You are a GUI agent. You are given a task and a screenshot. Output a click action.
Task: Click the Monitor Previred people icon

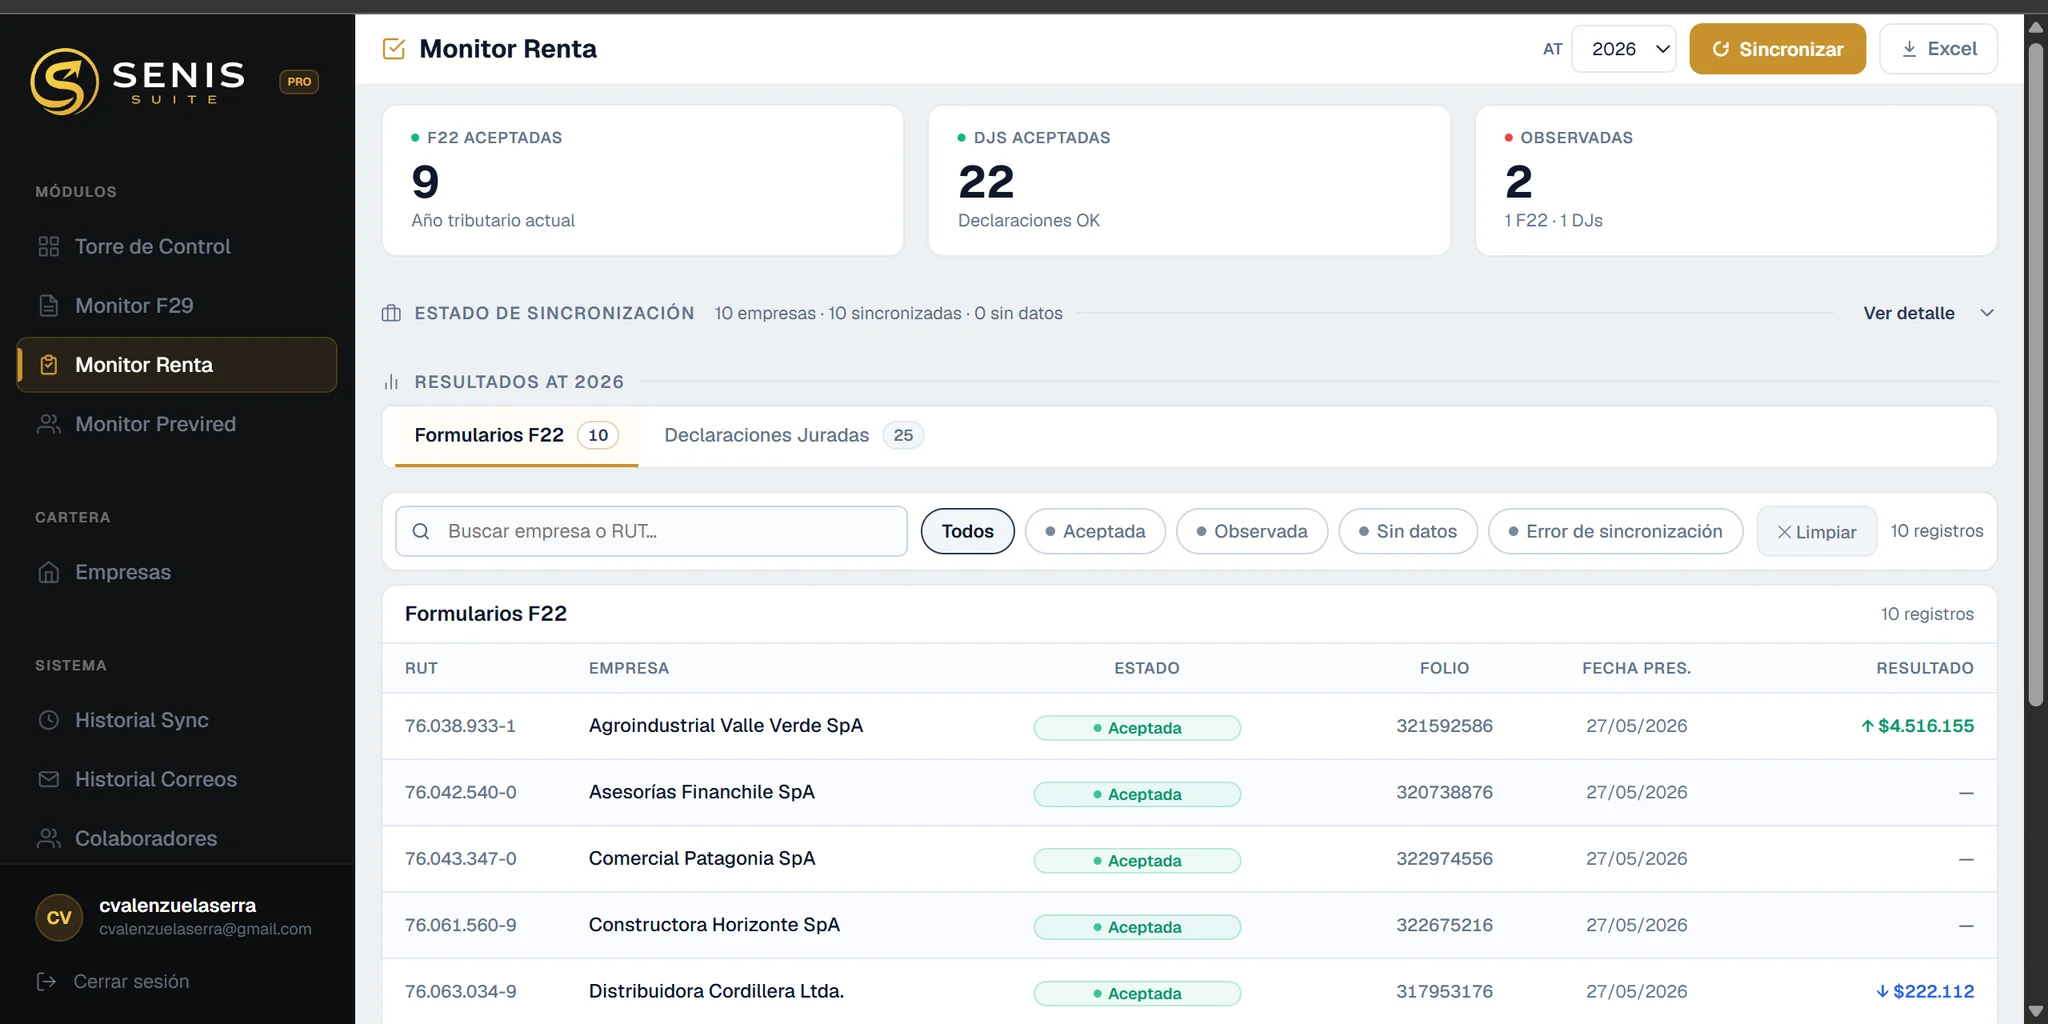point(48,424)
